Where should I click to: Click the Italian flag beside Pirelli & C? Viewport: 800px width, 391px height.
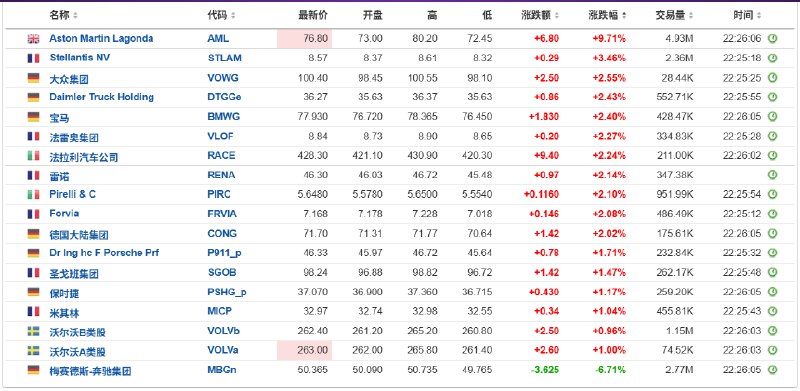33,194
